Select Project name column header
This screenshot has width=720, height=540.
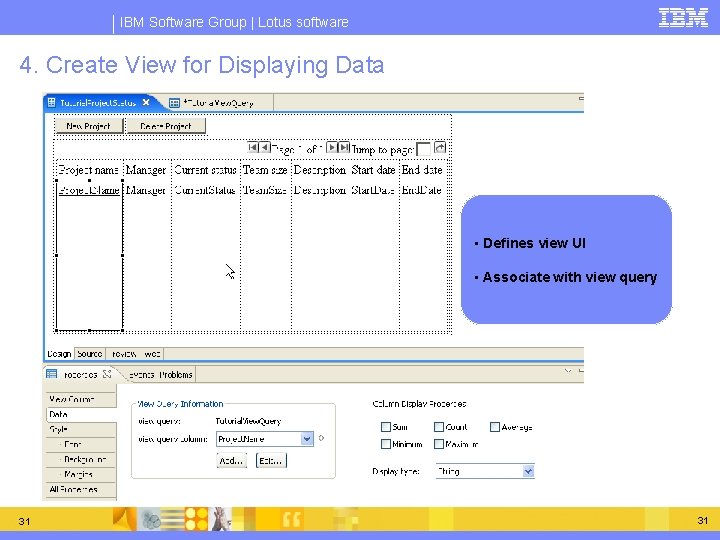pos(89,170)
